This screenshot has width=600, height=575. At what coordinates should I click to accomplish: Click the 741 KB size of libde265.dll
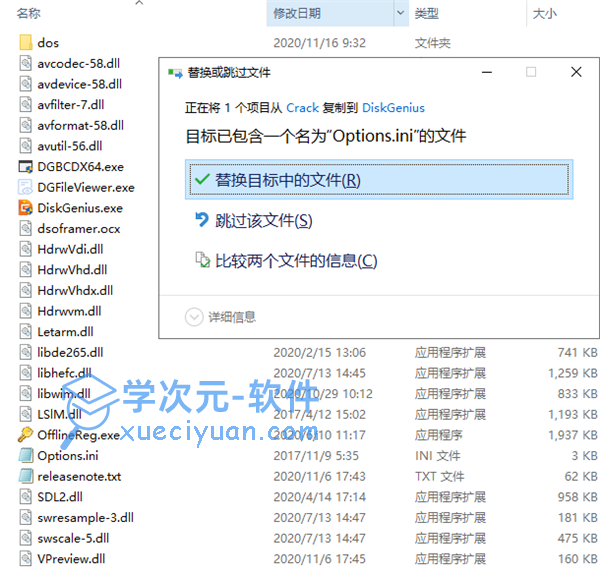[577, 353]
